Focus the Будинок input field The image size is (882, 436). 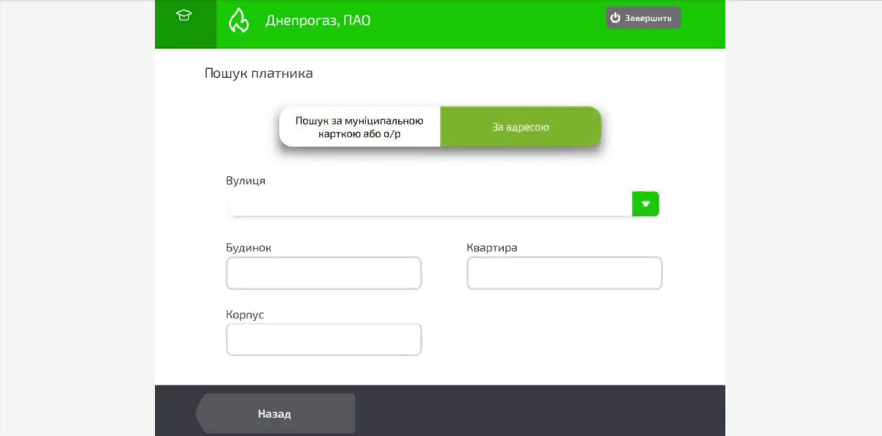(324, 273)
